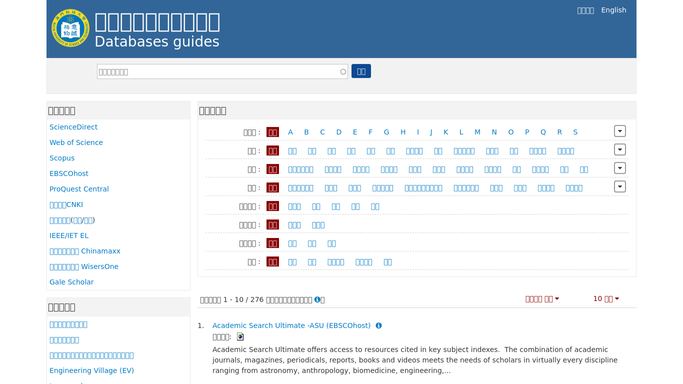683x384 pixels.
Task: Open the red sort order dropdown
Action: pyautogui.click(x=542, y=299)
